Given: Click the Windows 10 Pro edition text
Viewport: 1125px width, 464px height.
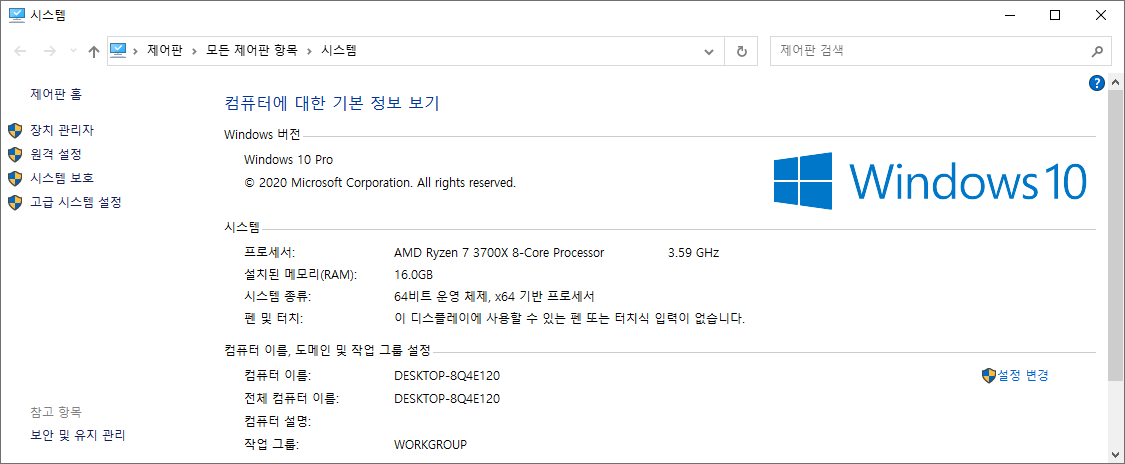Looking at the screenshot, I should click(x=288, y=159).
